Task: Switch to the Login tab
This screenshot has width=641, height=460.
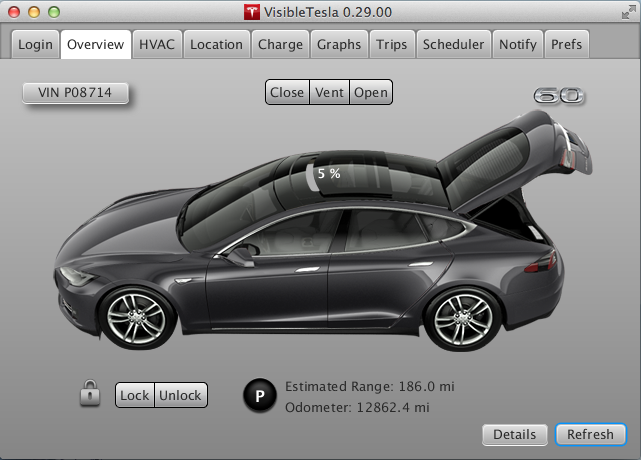Action: click(36, 44)
